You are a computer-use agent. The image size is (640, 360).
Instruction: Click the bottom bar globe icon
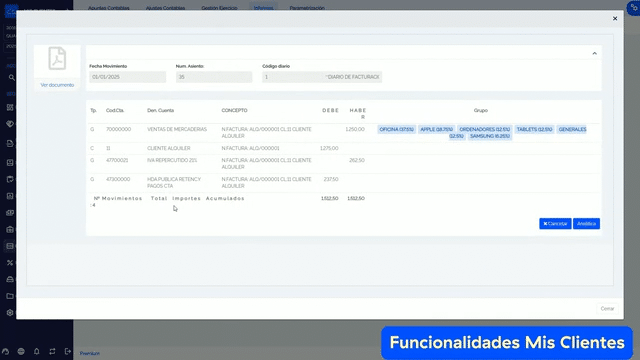tap(21, 351)
